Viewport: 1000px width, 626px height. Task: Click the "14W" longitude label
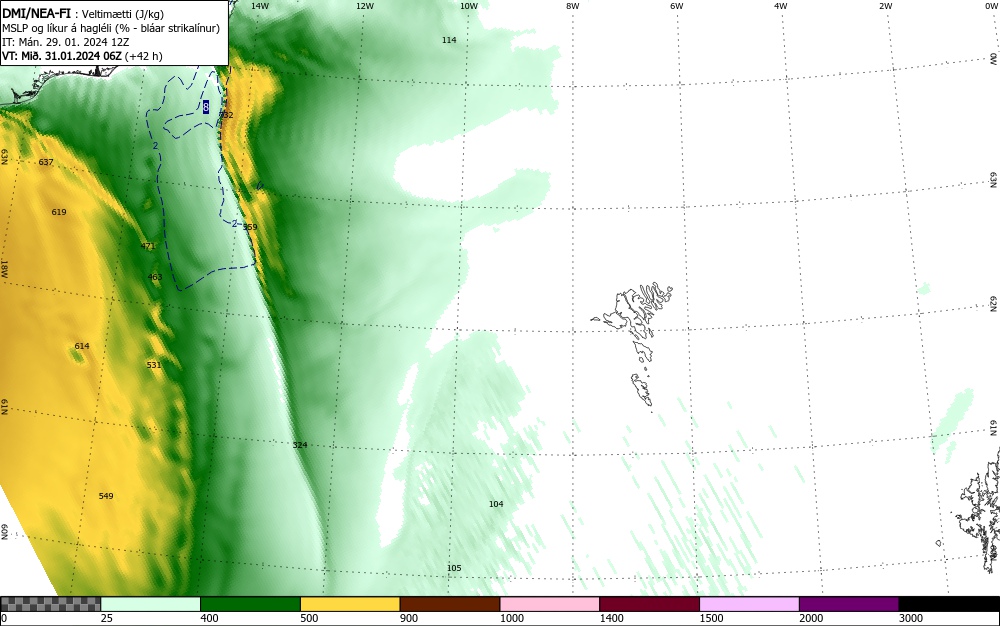coord(260,6)
